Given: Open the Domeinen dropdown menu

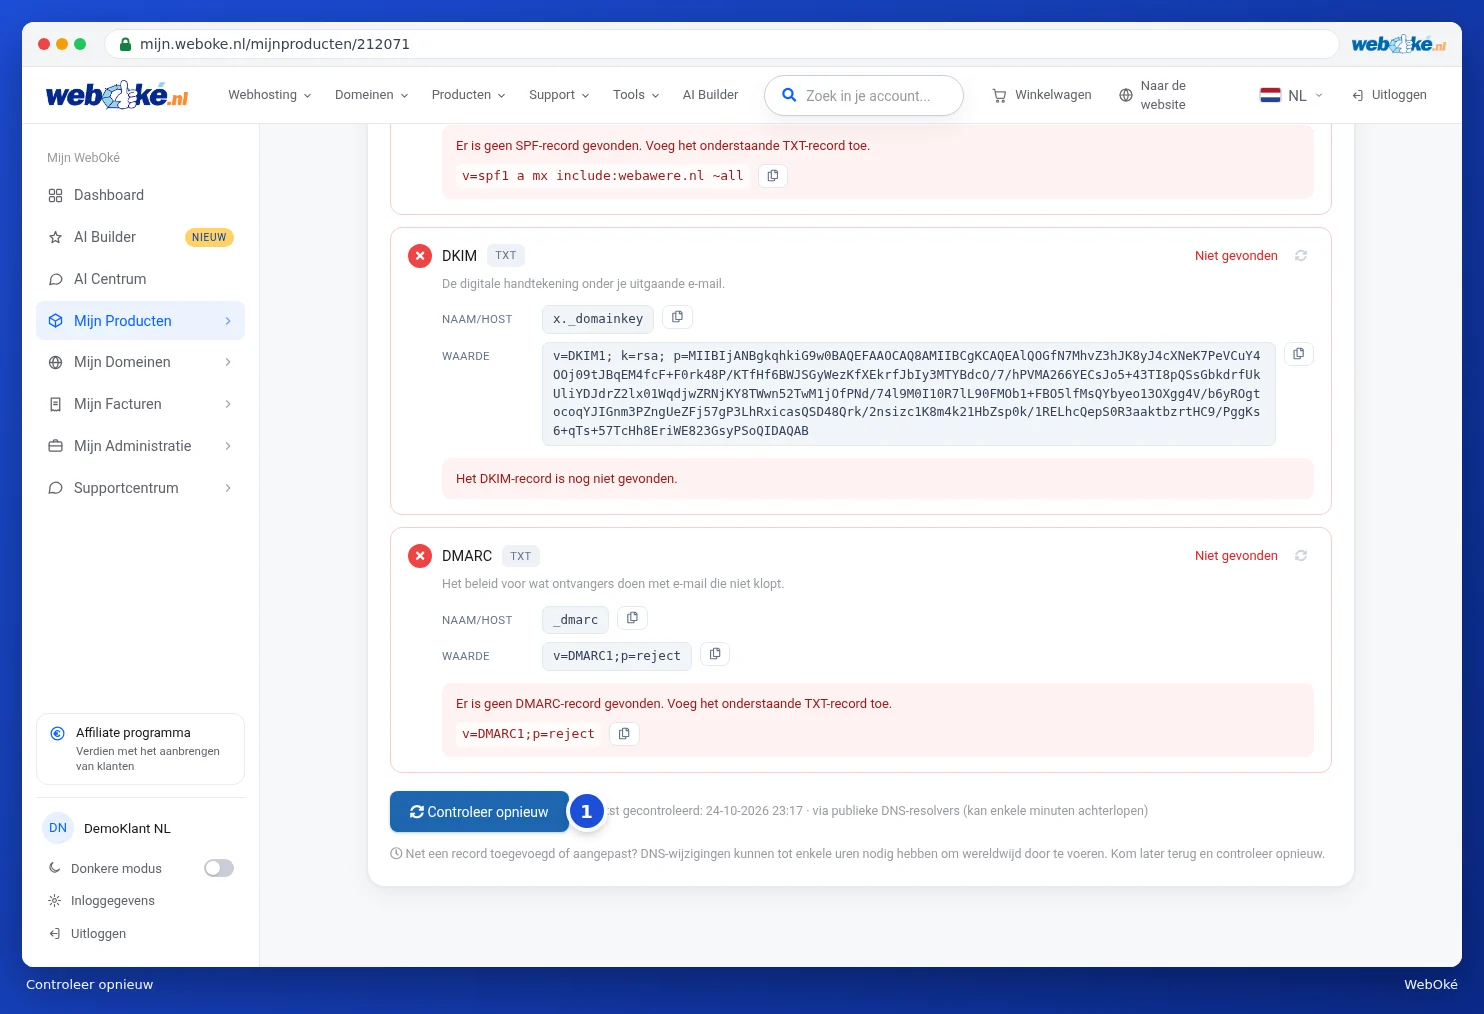Looking at the screenshot, I should tap(372, 95).
